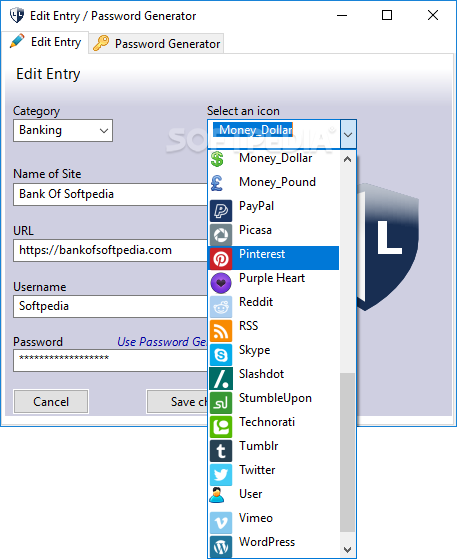Select the Purple Heart list entry text

(x=272, y=278)
